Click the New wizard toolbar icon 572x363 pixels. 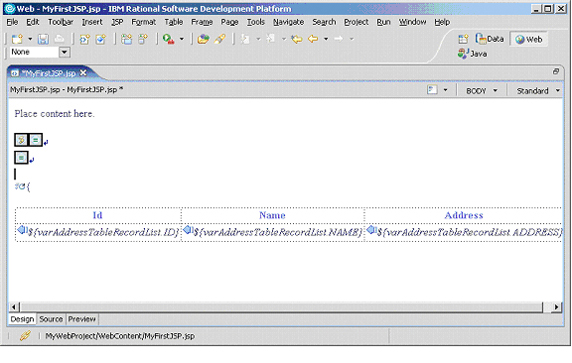click(17, 39)
